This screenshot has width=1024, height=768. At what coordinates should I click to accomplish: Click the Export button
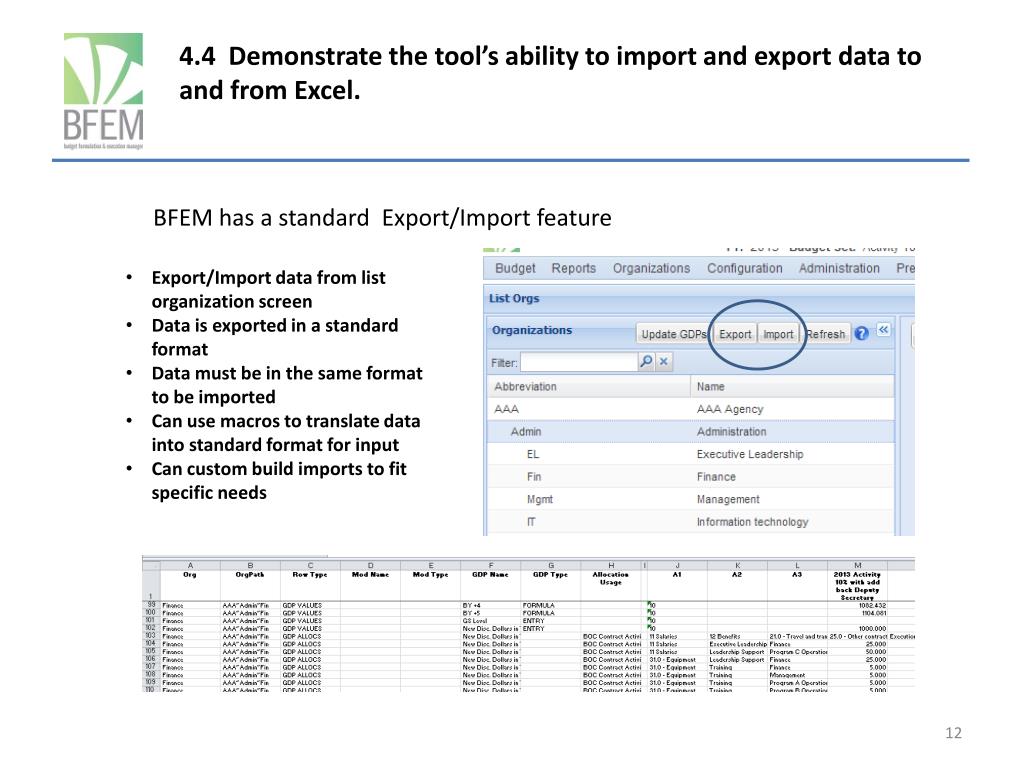735,334
